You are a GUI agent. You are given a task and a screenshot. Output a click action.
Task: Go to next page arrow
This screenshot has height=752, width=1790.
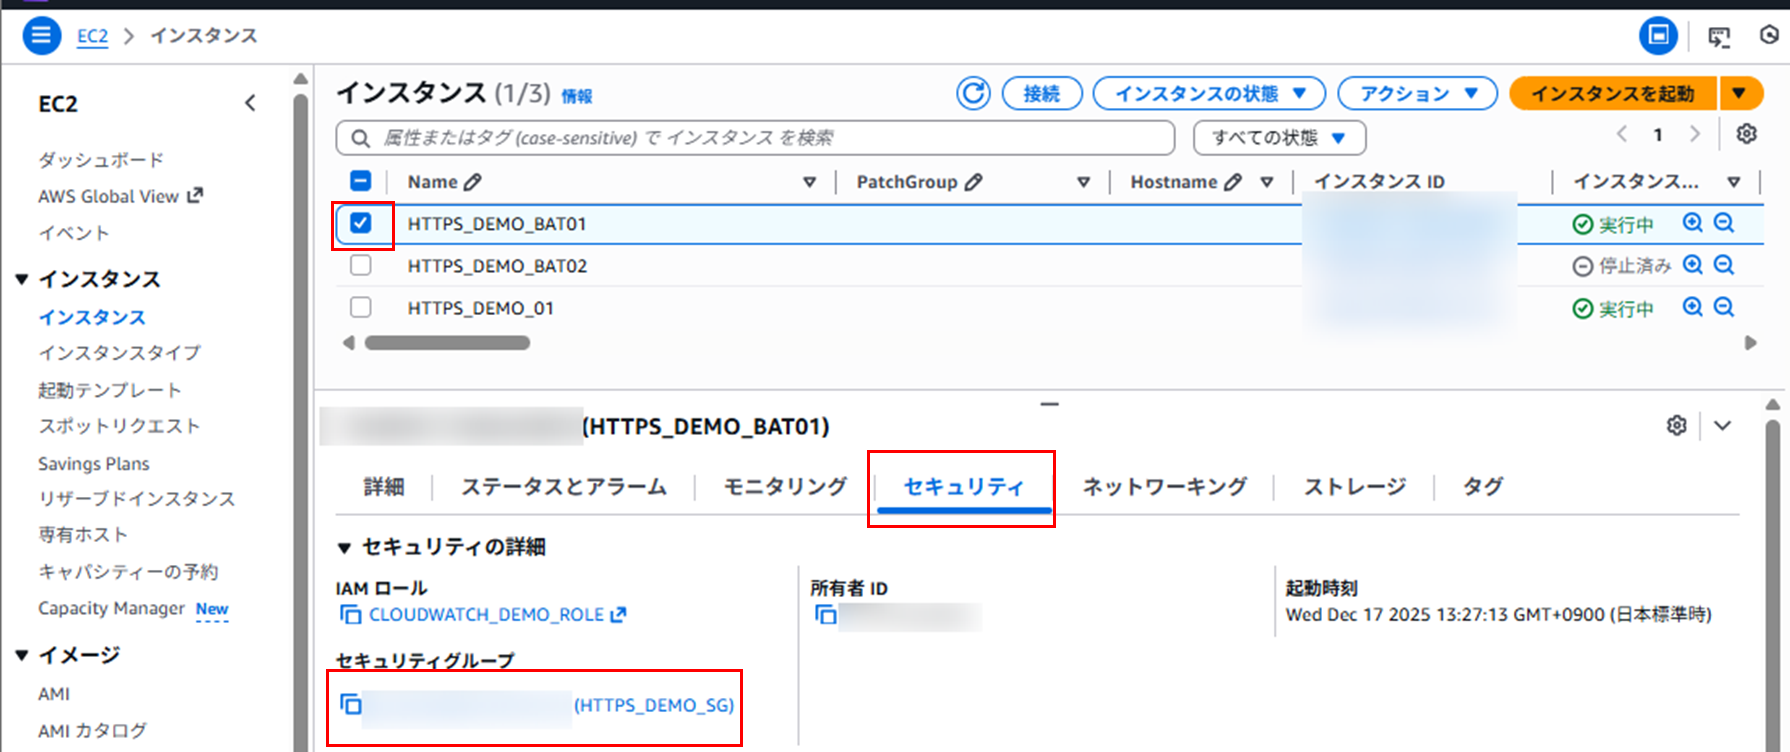tap(1694, 134)
